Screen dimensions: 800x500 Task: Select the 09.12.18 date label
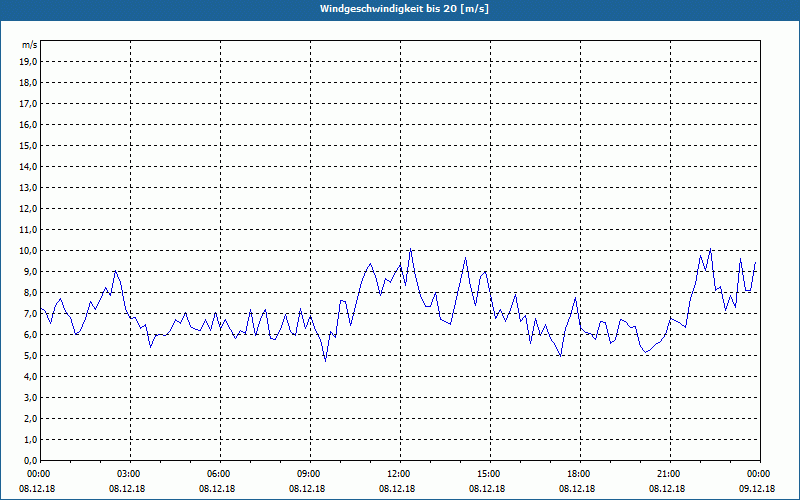pyautogui.click(x=757, y=488)
